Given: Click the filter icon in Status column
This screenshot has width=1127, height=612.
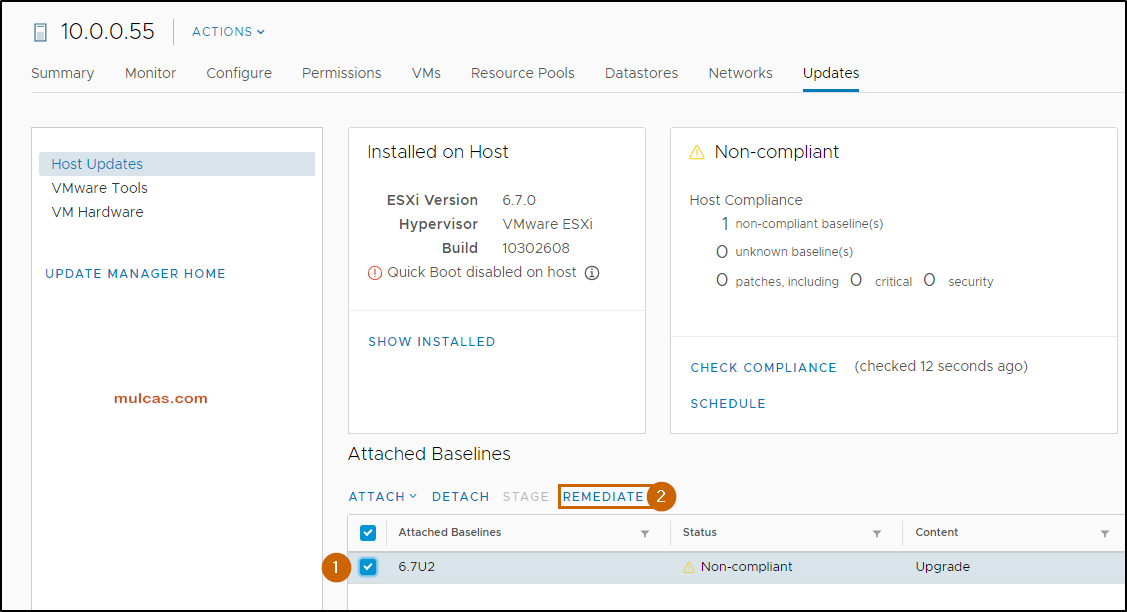Looking at the screenshot, I should coord(877,534).
